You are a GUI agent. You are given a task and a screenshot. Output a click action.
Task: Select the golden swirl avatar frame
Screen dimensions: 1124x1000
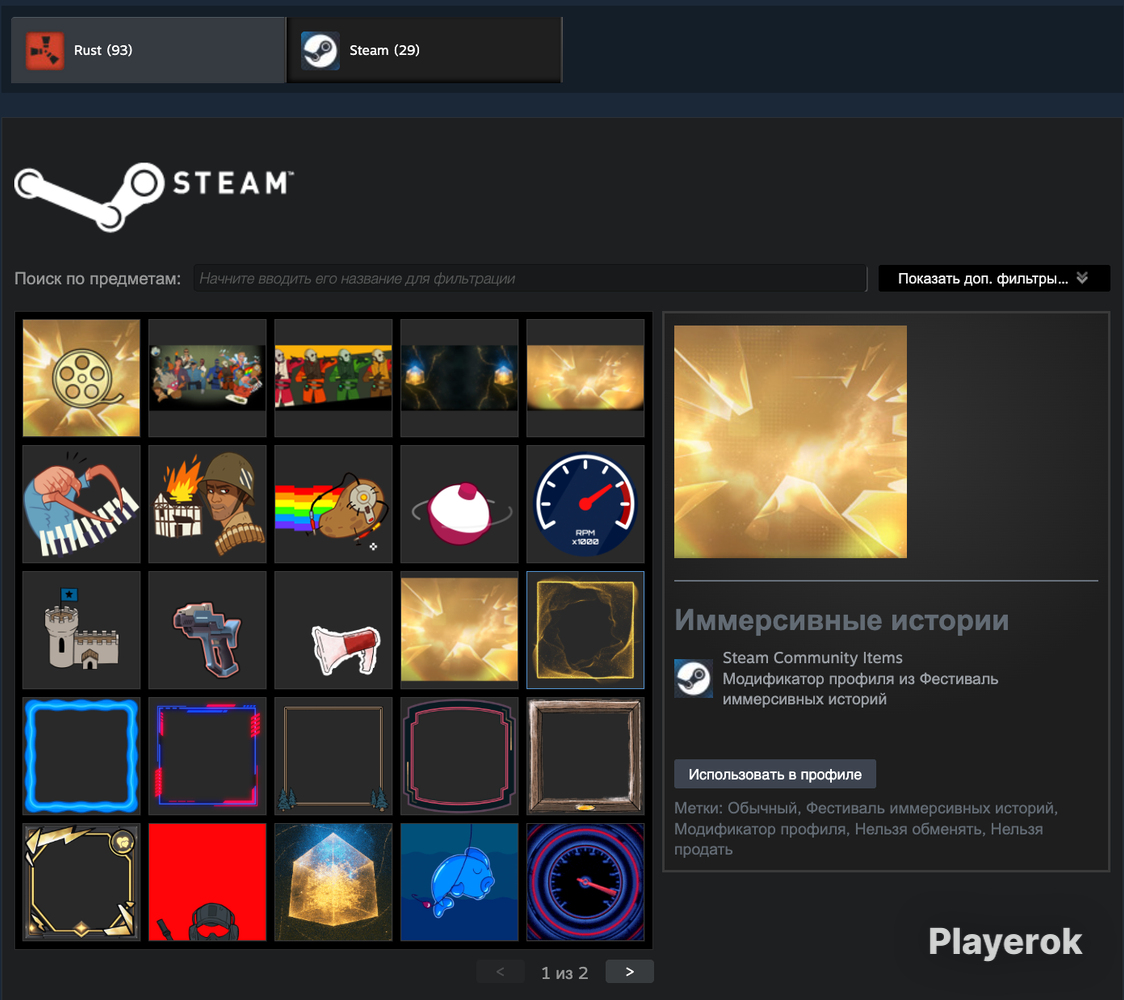585,630
